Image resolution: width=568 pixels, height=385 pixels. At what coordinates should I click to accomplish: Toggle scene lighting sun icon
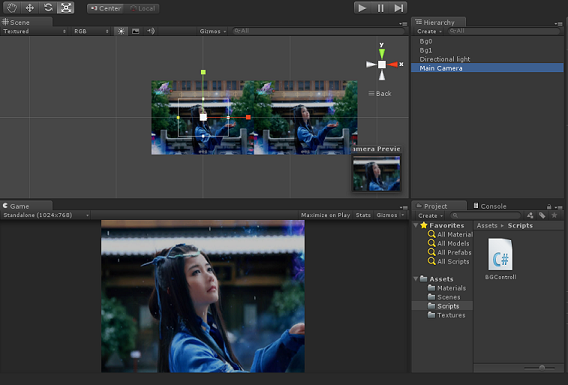coord(121,31)
